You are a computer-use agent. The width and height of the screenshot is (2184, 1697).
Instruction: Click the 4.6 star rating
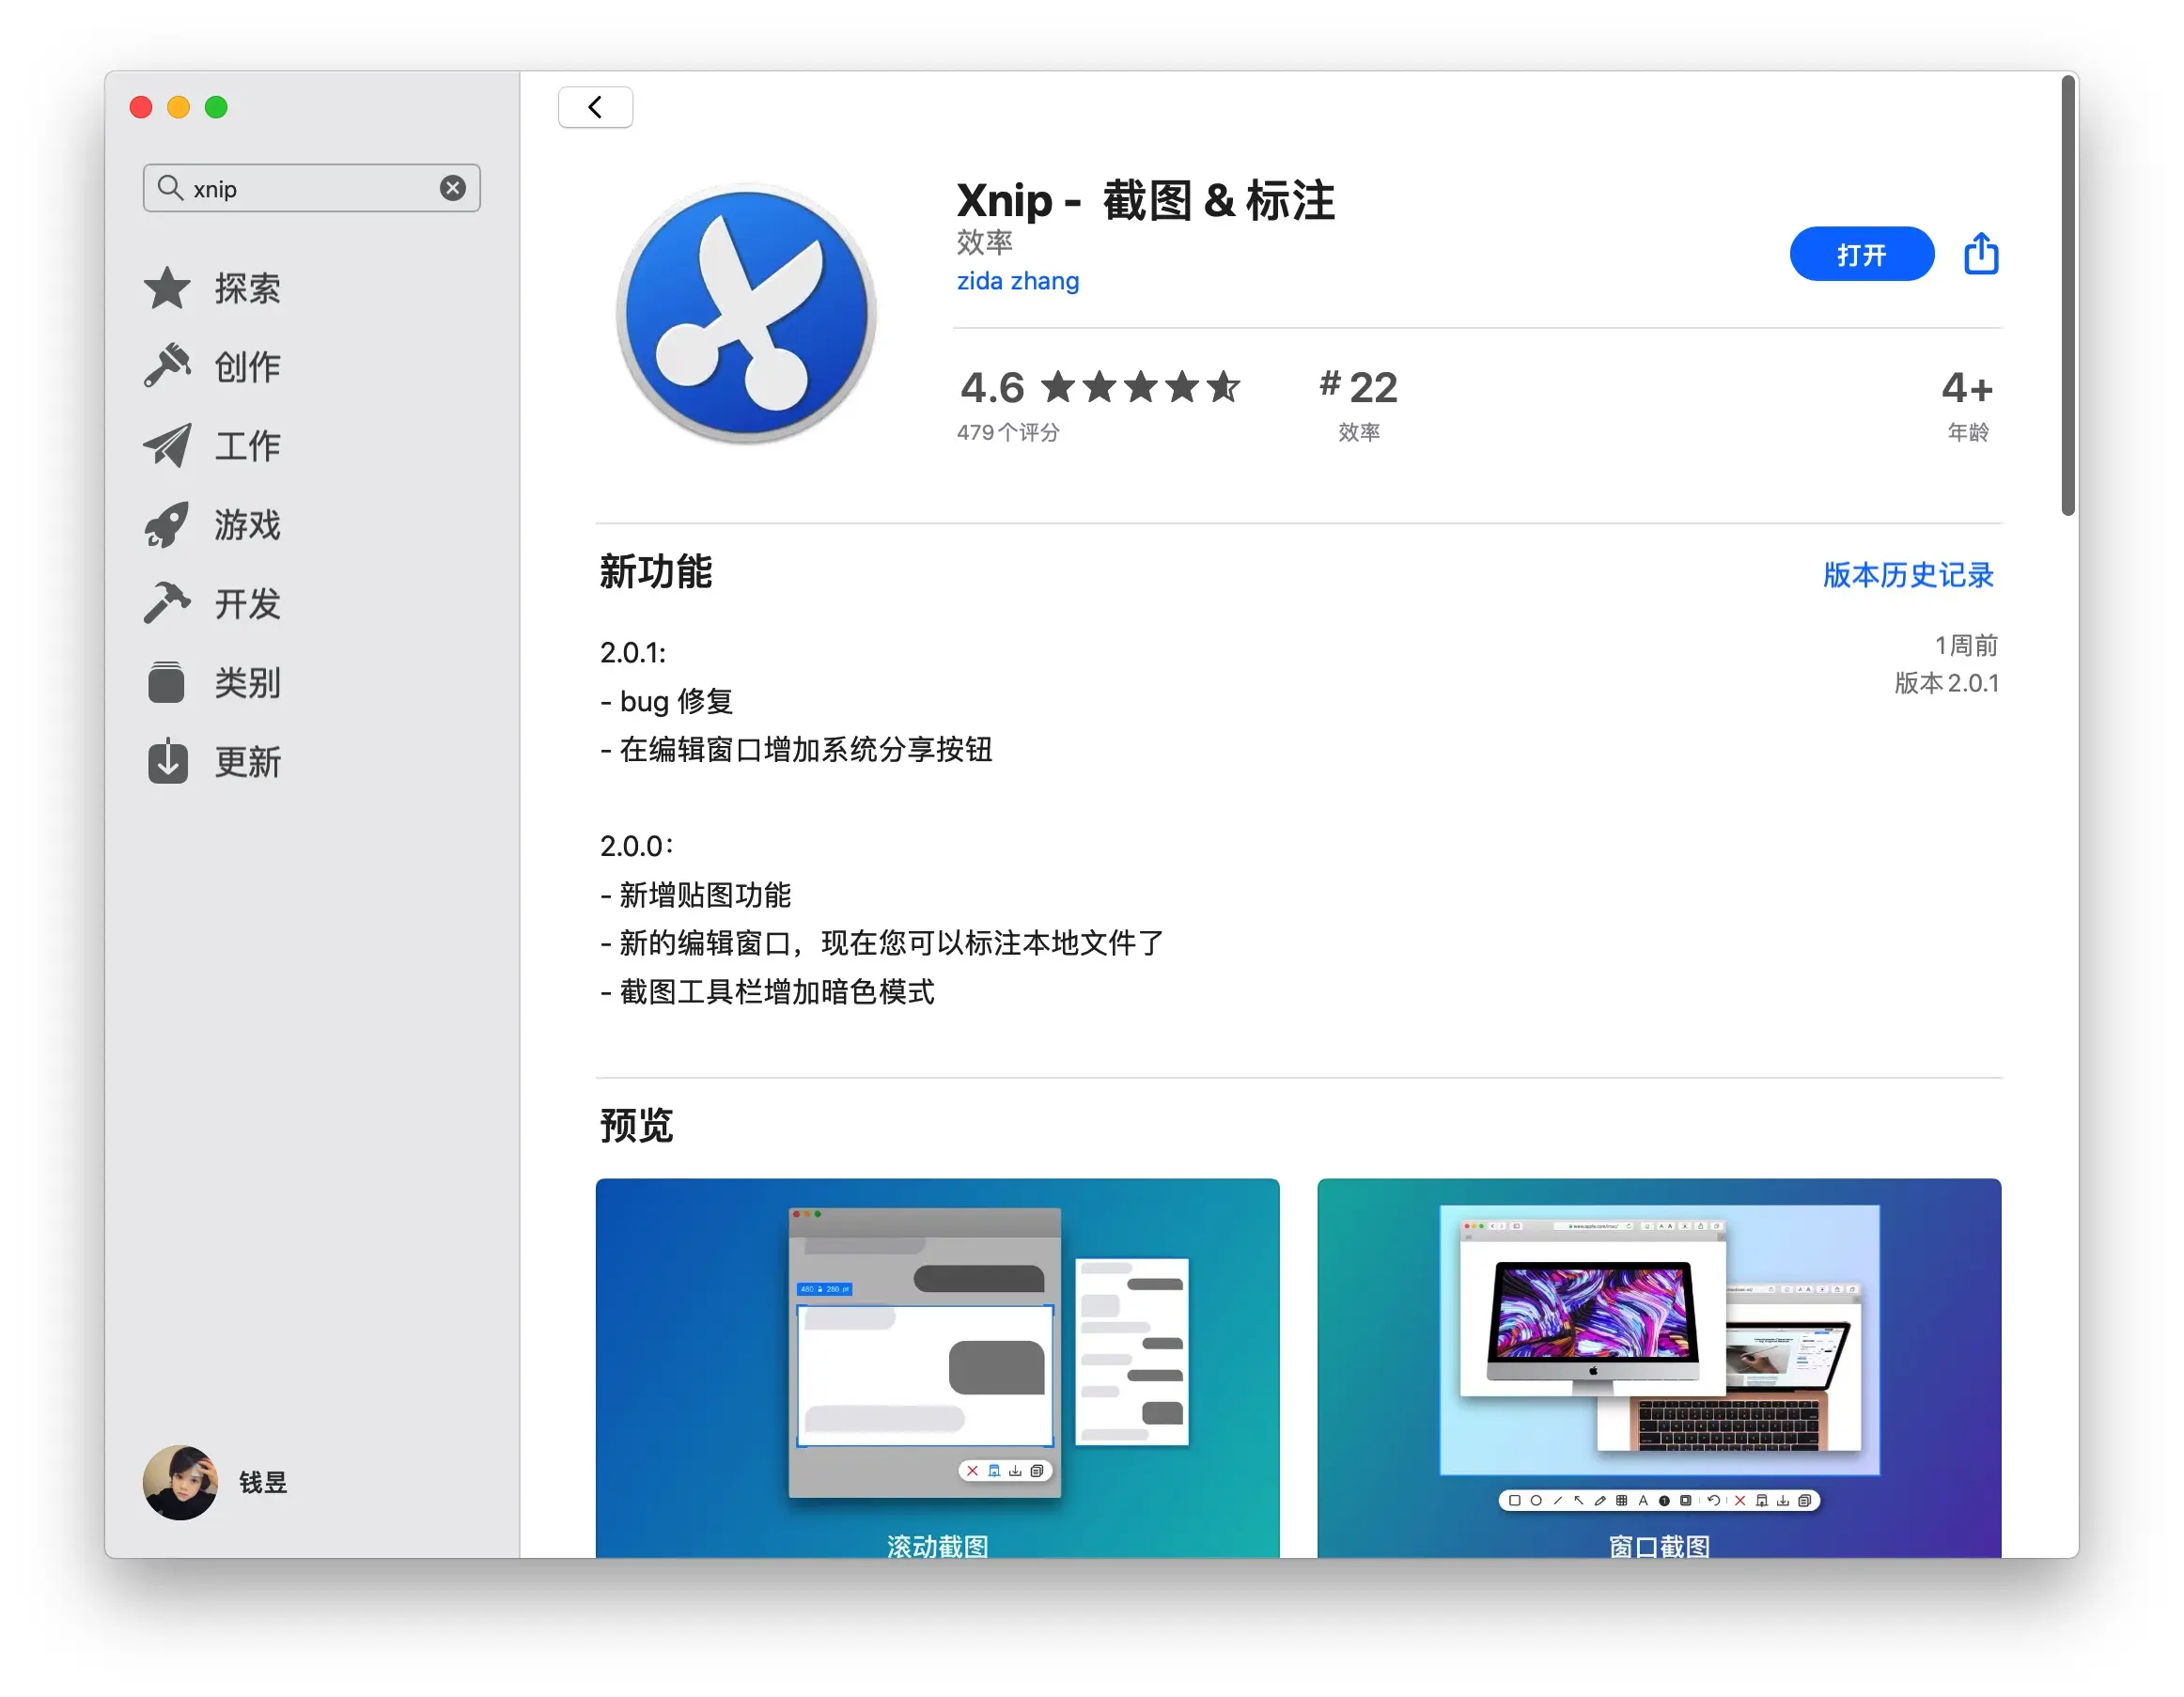[1100, 387]
